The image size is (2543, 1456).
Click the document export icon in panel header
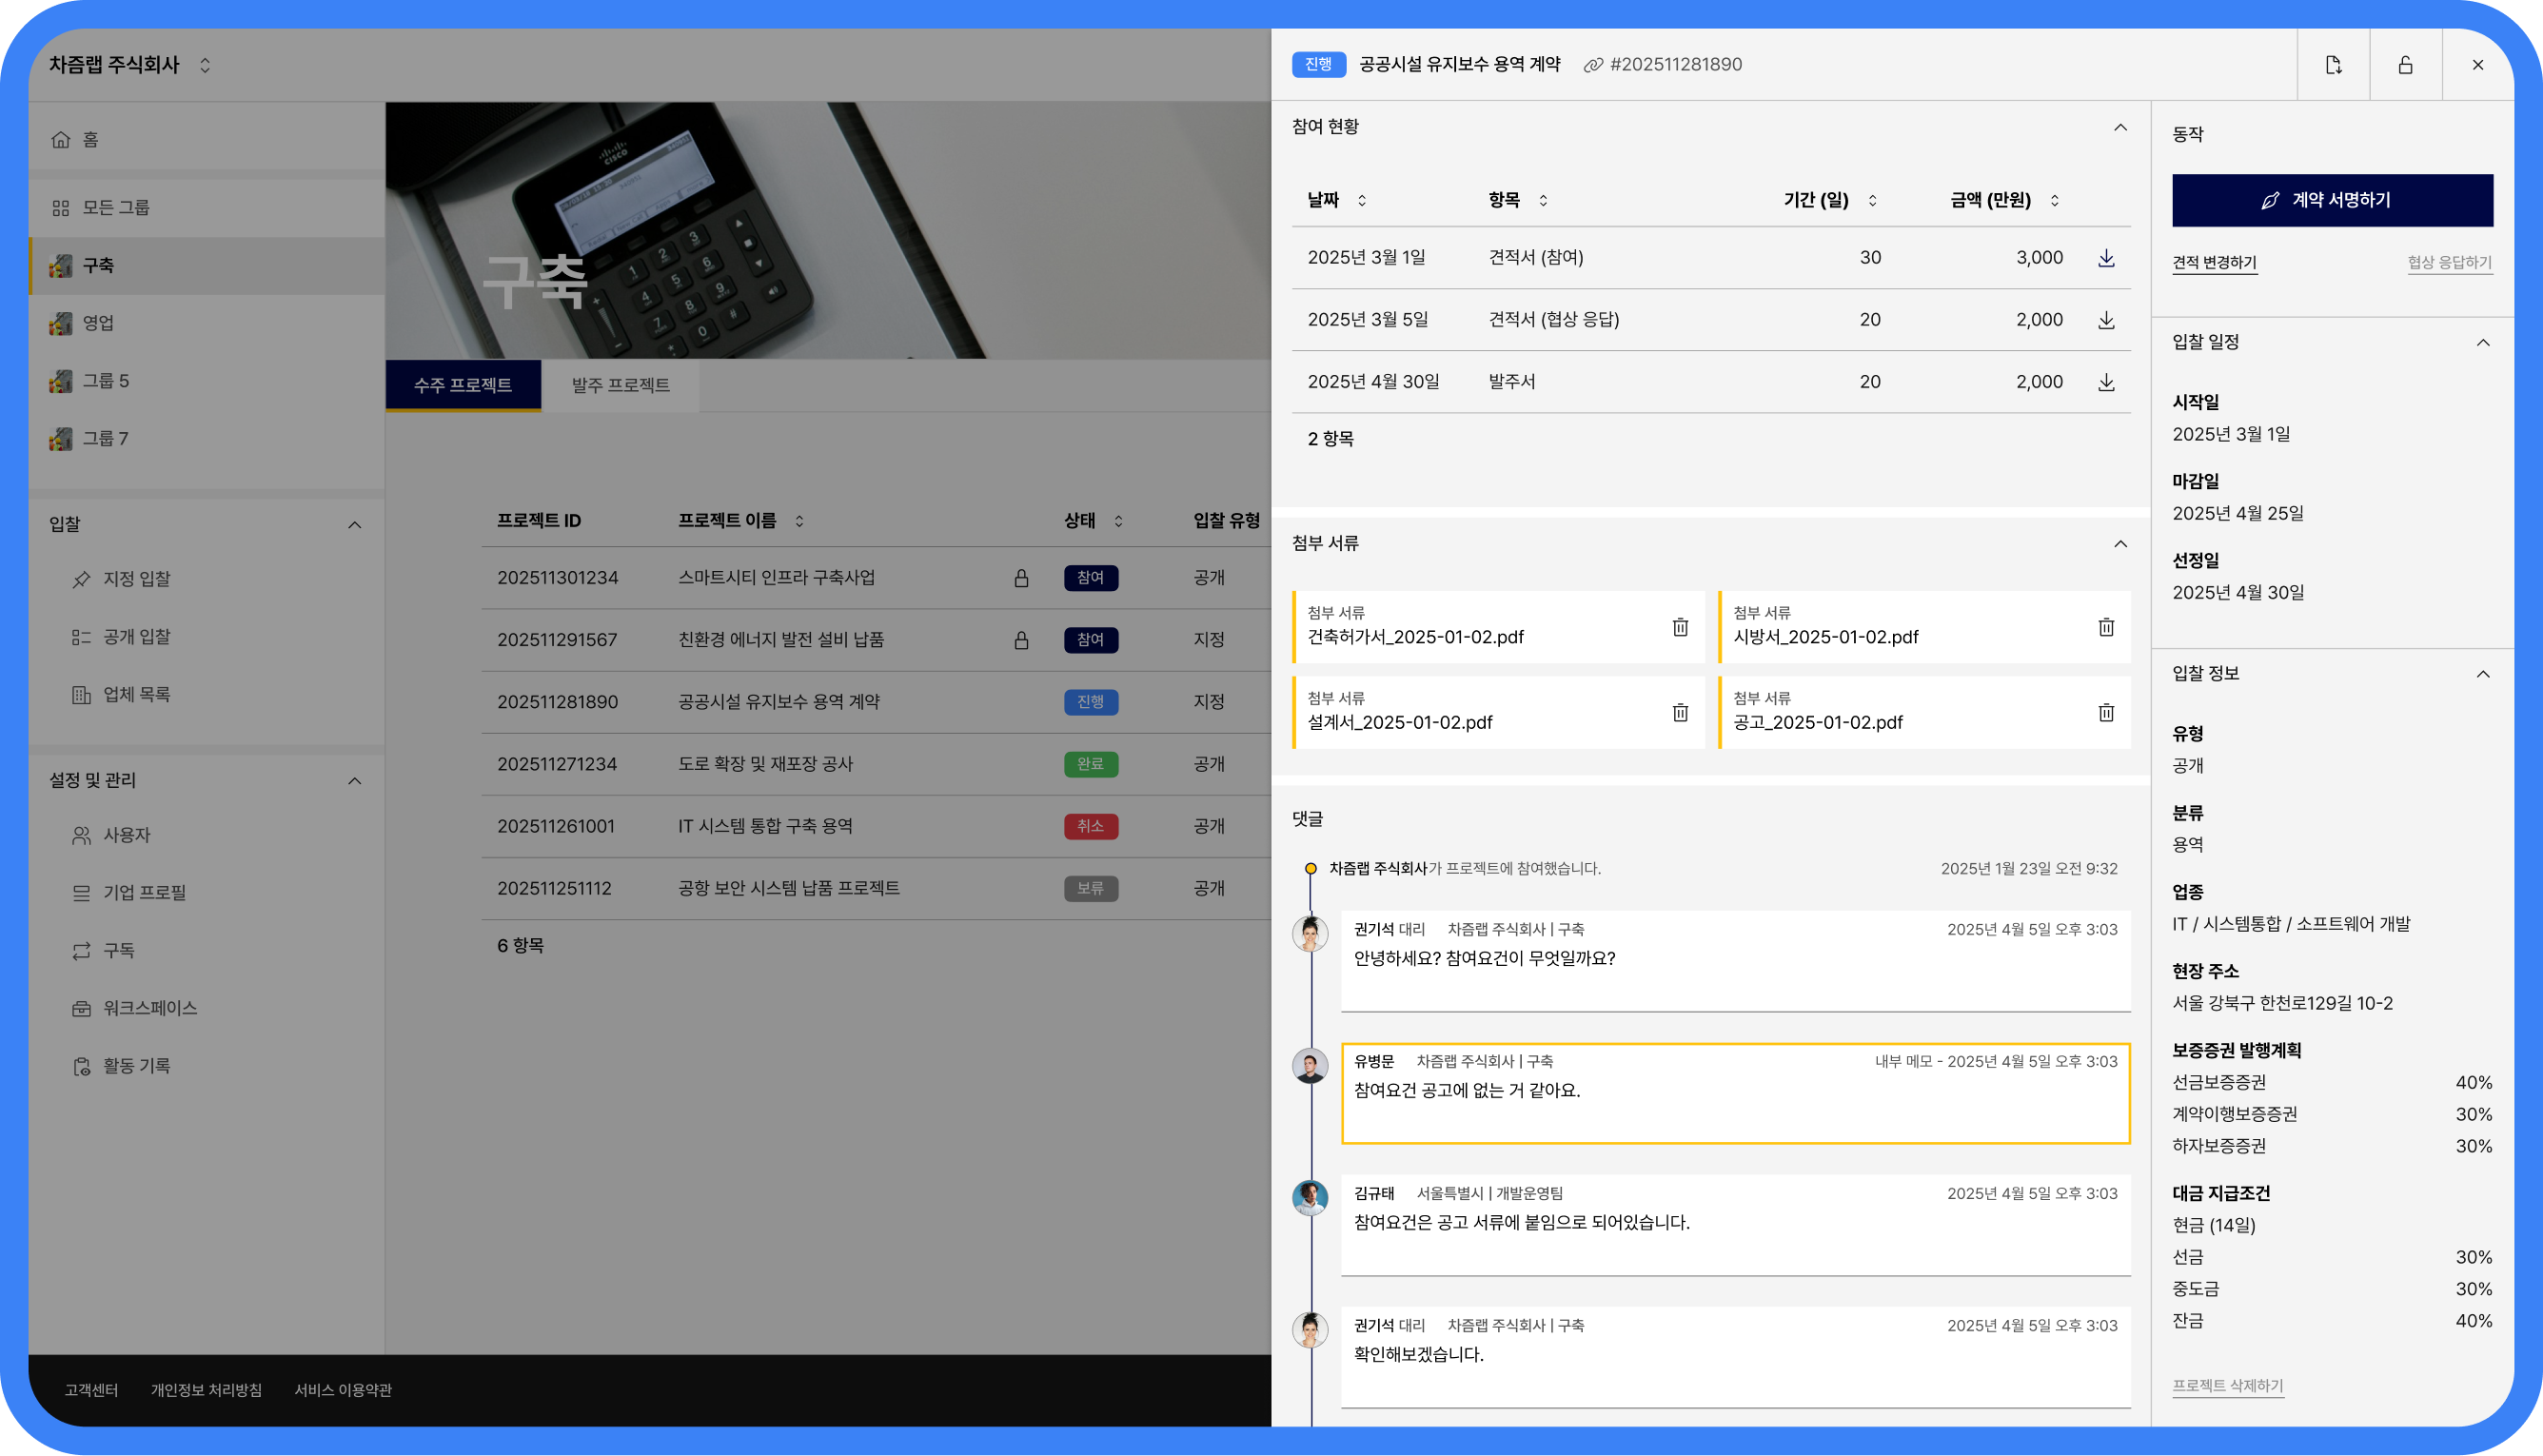[2333, 65]
